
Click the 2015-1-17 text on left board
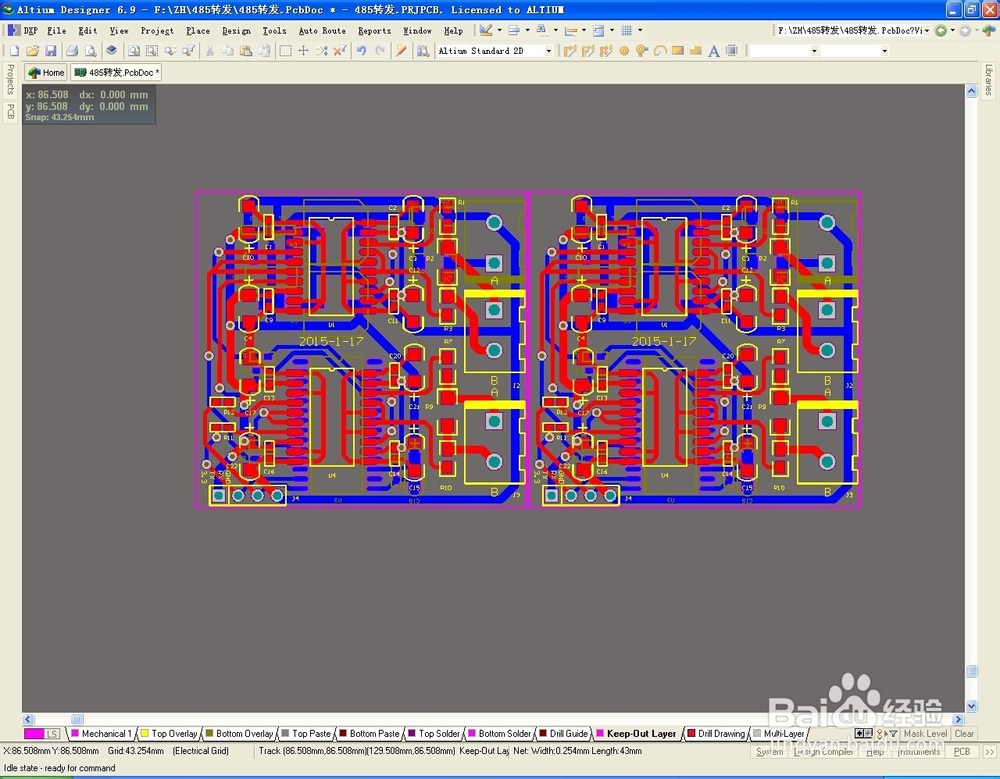coord(331,341)
